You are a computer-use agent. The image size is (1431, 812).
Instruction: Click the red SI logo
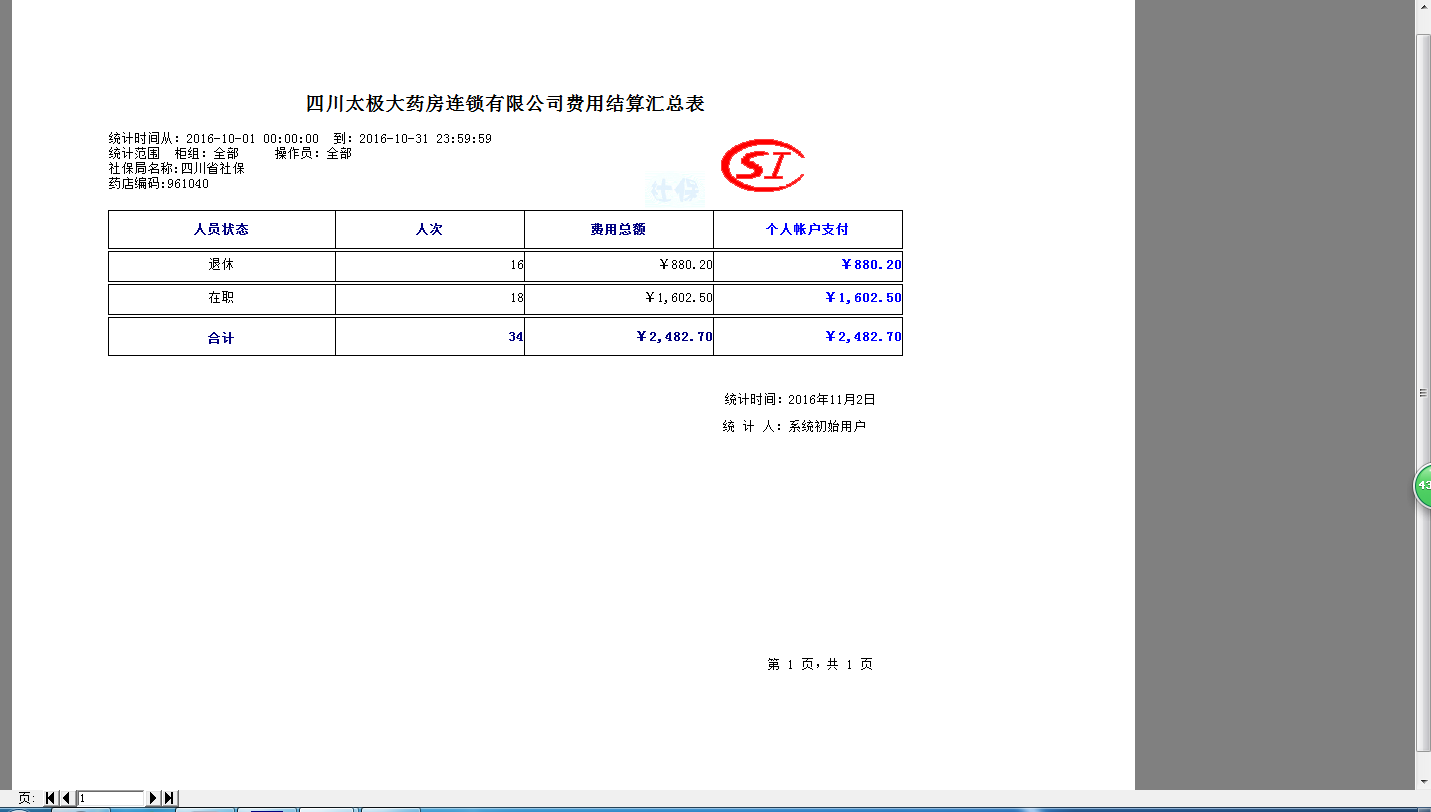763,165
